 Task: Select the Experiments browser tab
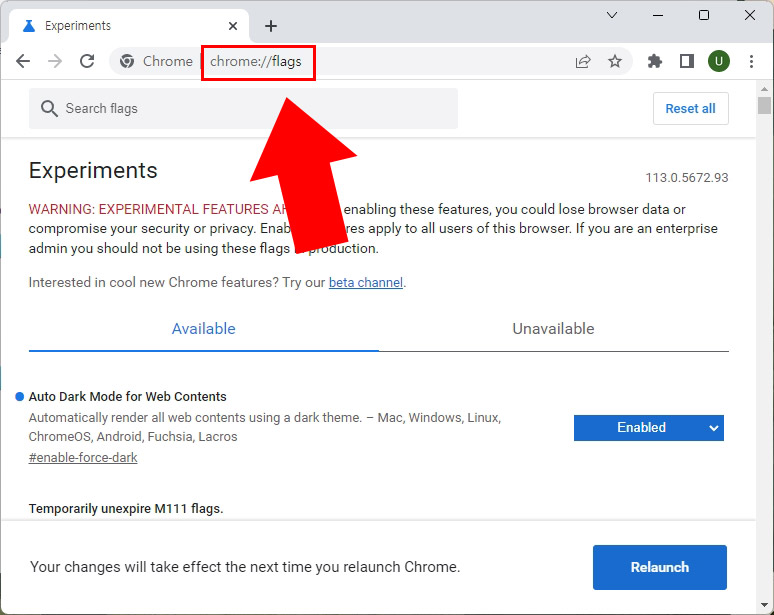[128, 26]
